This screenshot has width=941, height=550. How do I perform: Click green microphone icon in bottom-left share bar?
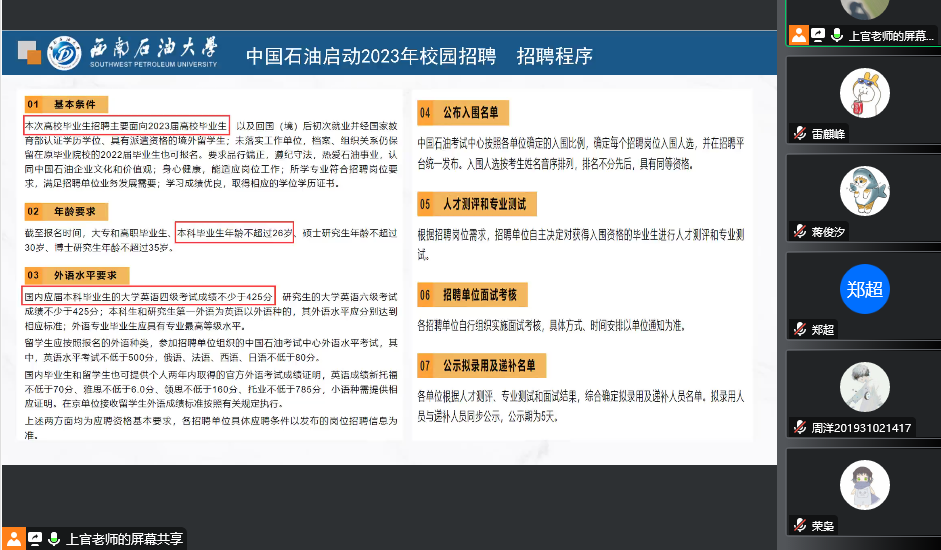click(x=54, y=539)
